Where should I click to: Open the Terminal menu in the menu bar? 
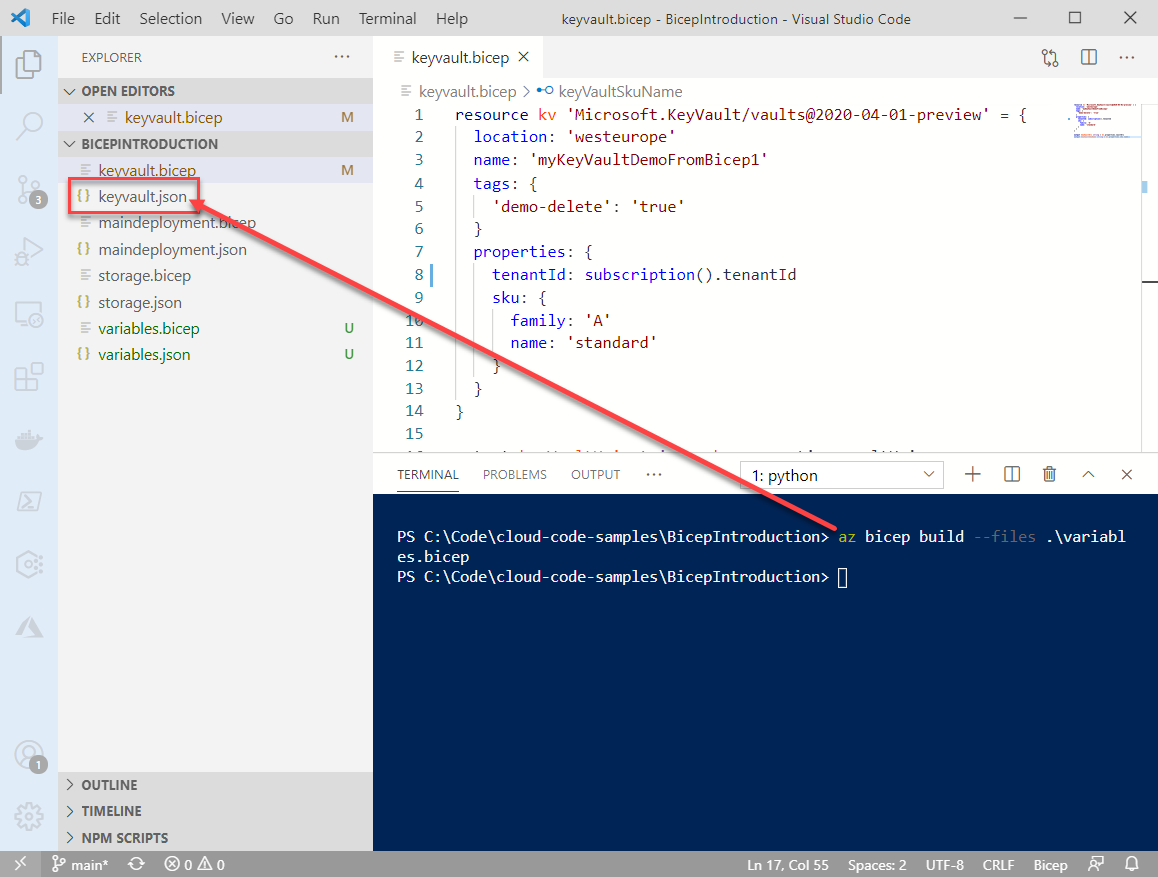tap(387, 18)
